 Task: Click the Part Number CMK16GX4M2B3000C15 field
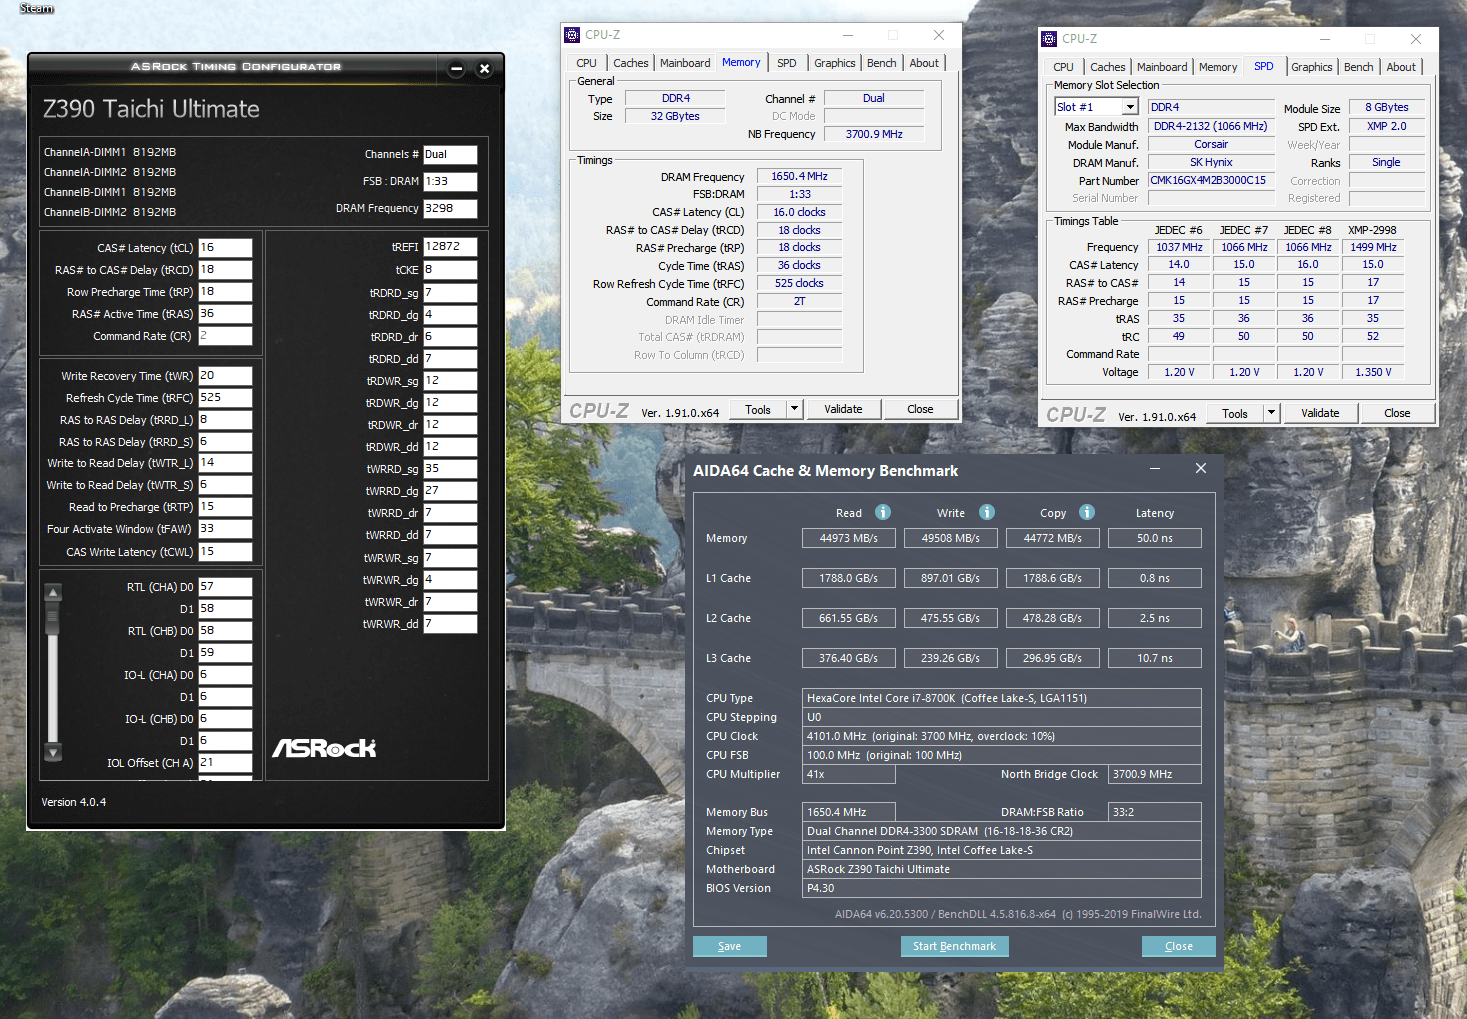click(1211, 180)
